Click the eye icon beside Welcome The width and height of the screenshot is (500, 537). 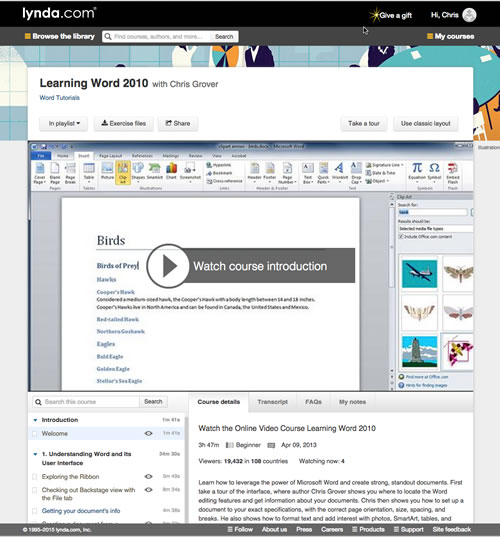(148, 433)
